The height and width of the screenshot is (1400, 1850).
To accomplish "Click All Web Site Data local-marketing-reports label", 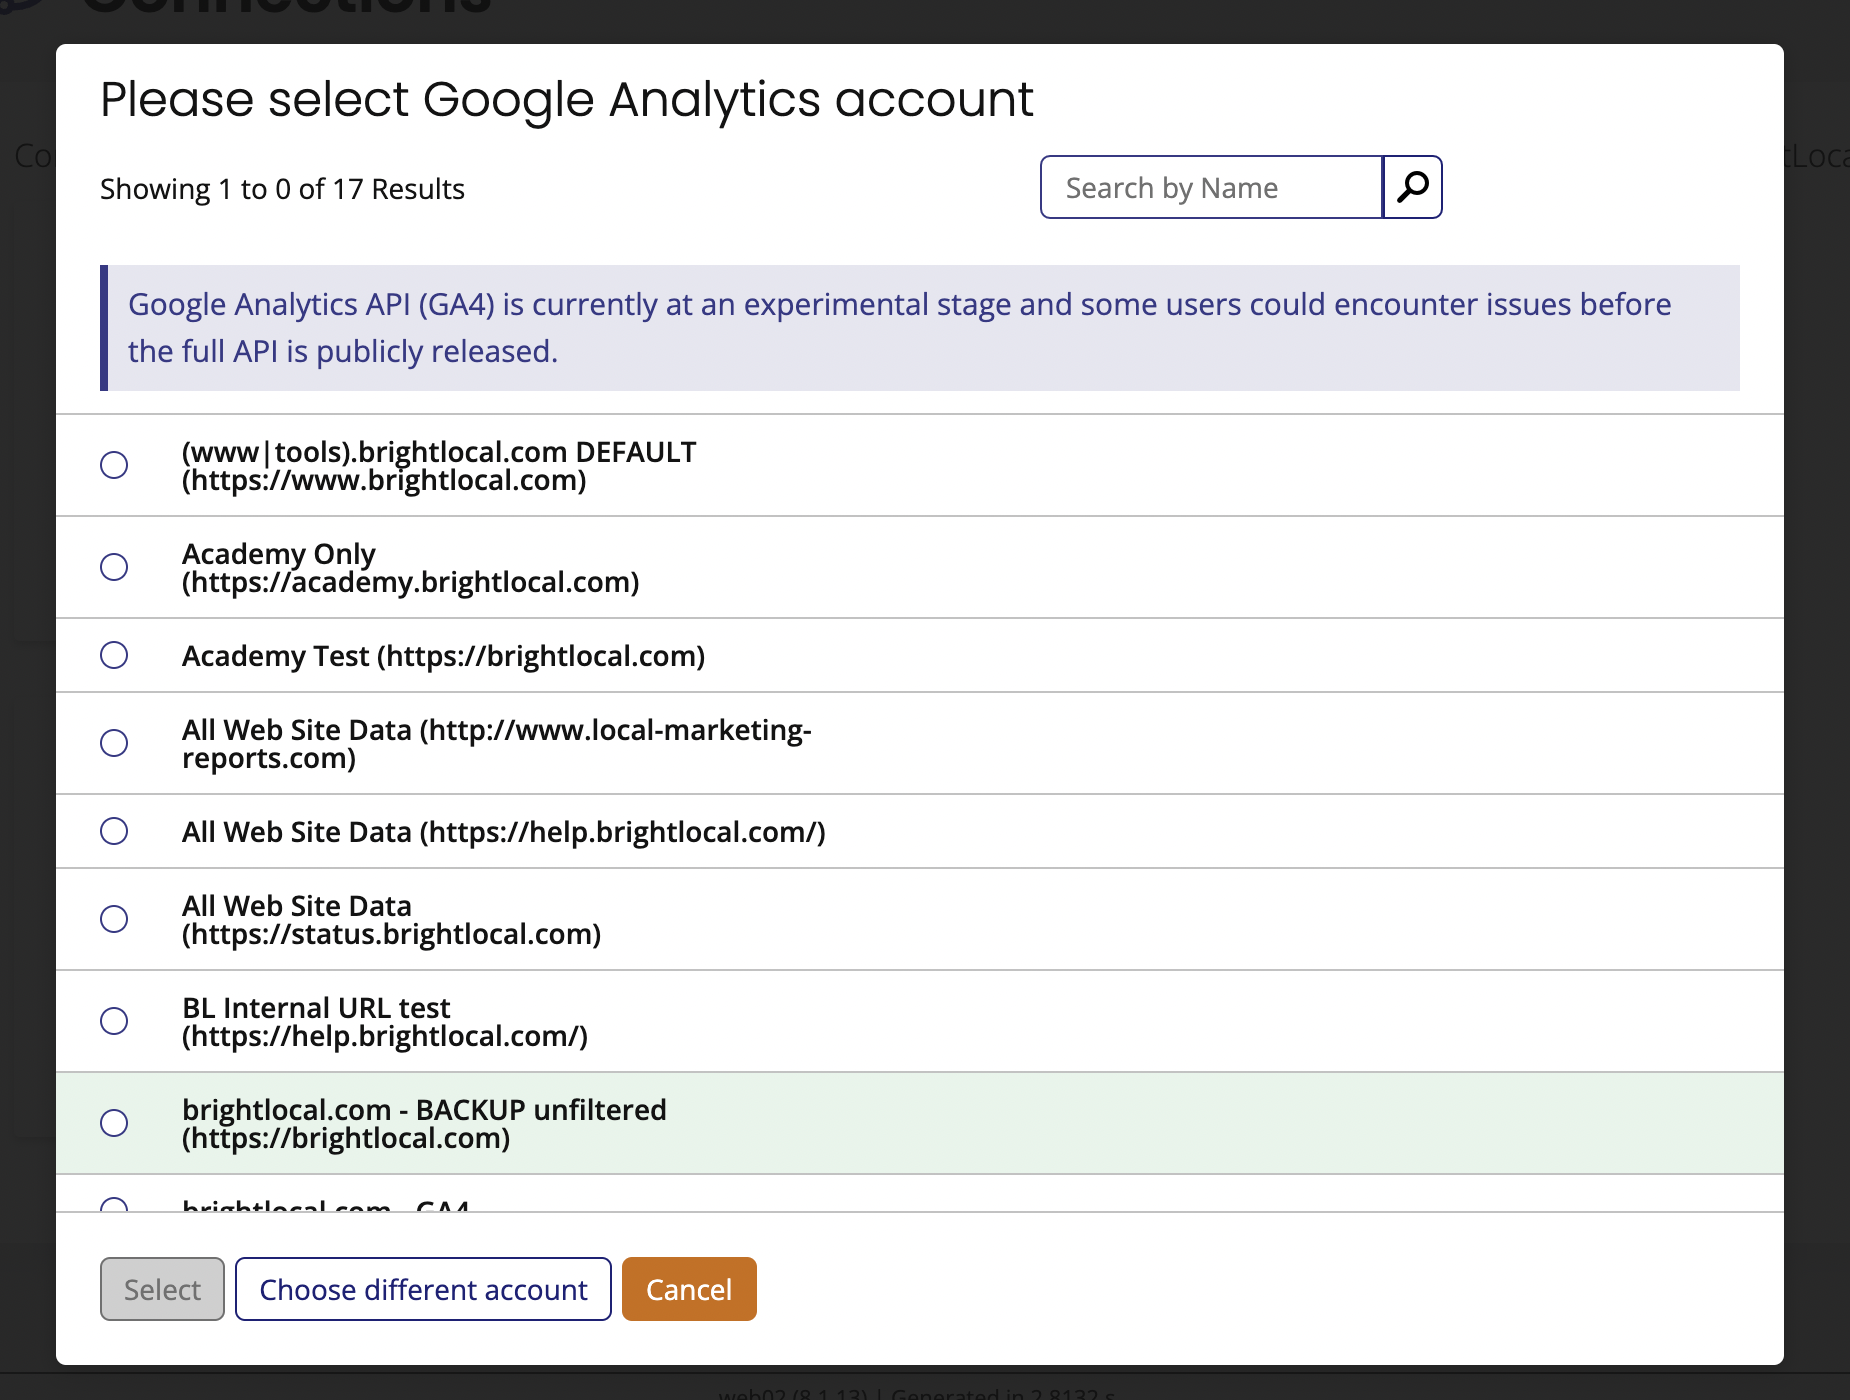I will tap(497, 744).
